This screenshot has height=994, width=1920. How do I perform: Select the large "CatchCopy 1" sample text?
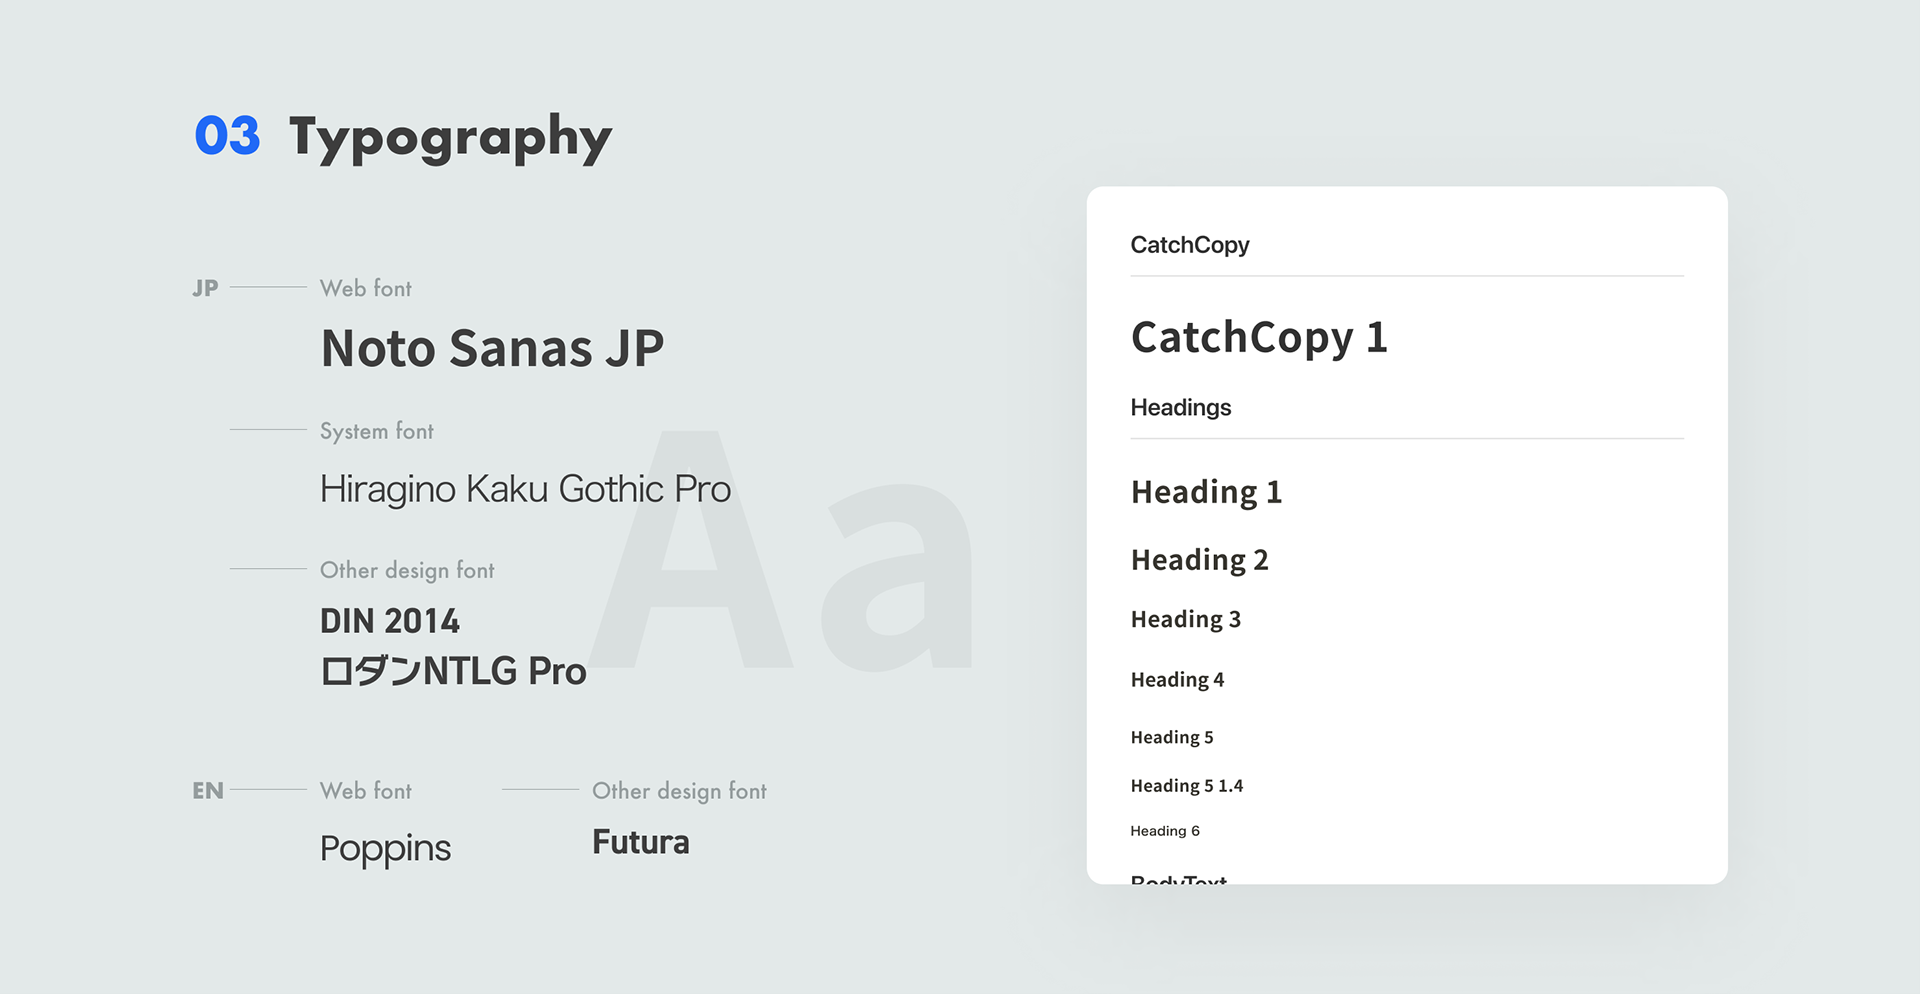pos(1259,337)
